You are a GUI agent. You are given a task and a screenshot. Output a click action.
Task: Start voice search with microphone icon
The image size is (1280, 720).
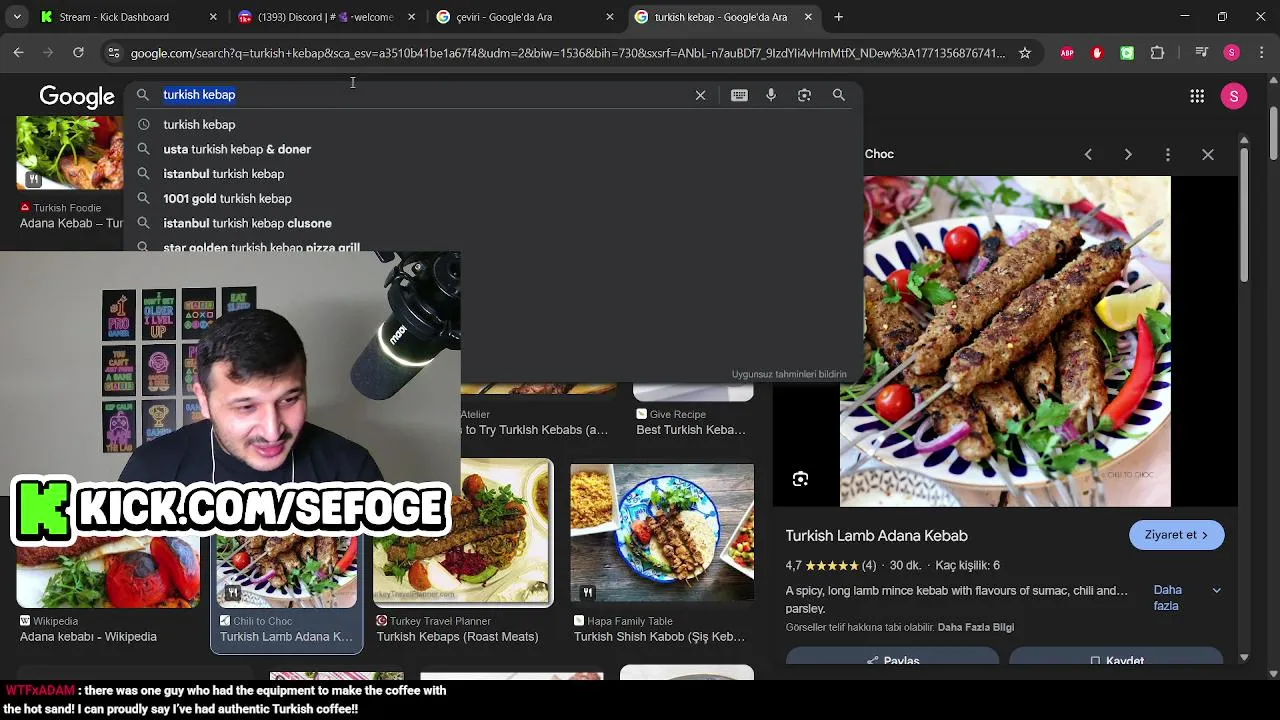pos(771,95)
